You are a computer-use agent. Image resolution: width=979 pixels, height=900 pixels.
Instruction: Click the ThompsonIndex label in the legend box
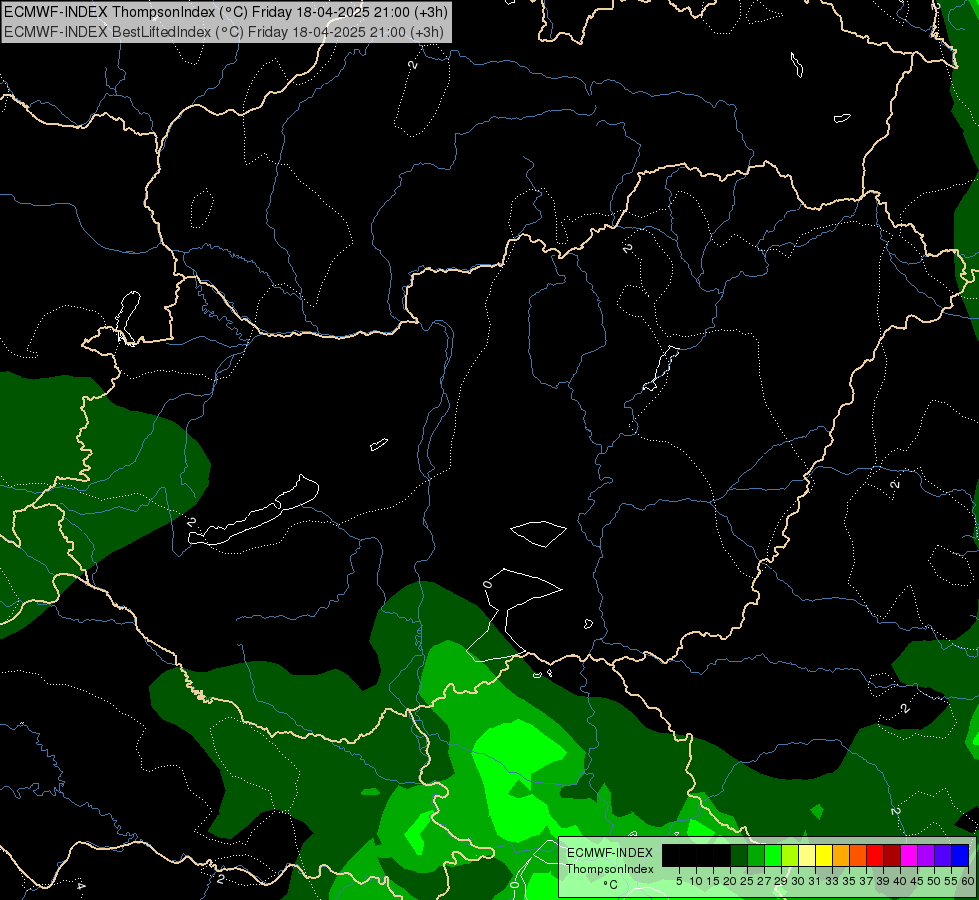pyautogui.click(x=610, y=869)
